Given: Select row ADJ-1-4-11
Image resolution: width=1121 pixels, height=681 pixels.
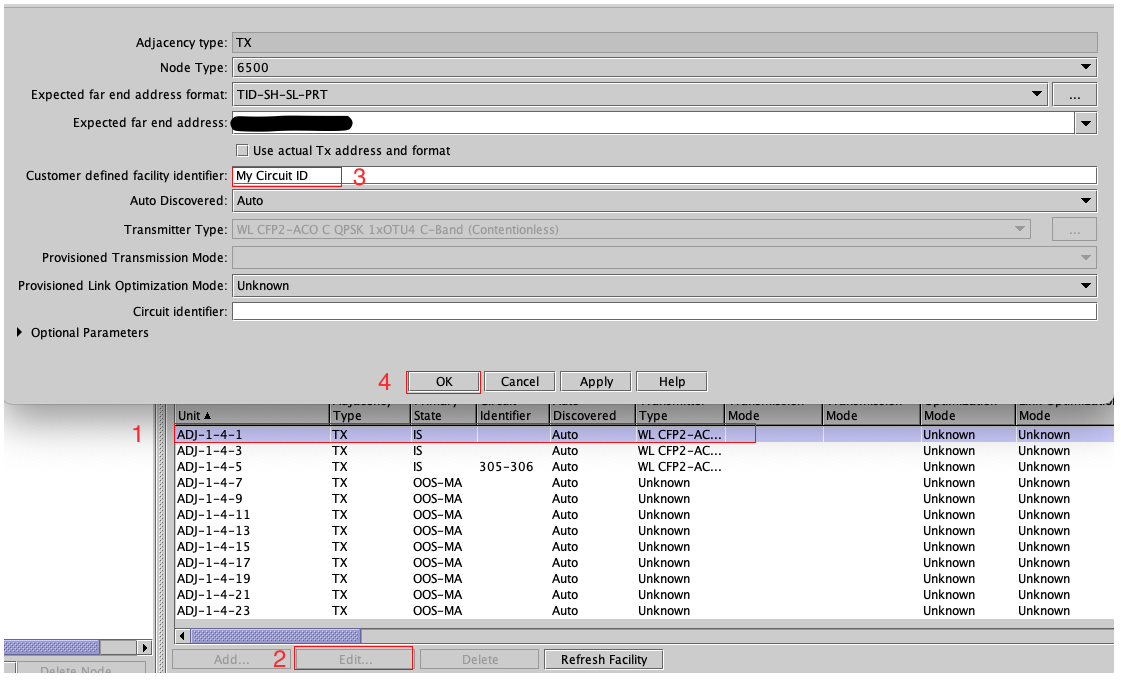Looking at the screenshot, I should click(643, 515).
